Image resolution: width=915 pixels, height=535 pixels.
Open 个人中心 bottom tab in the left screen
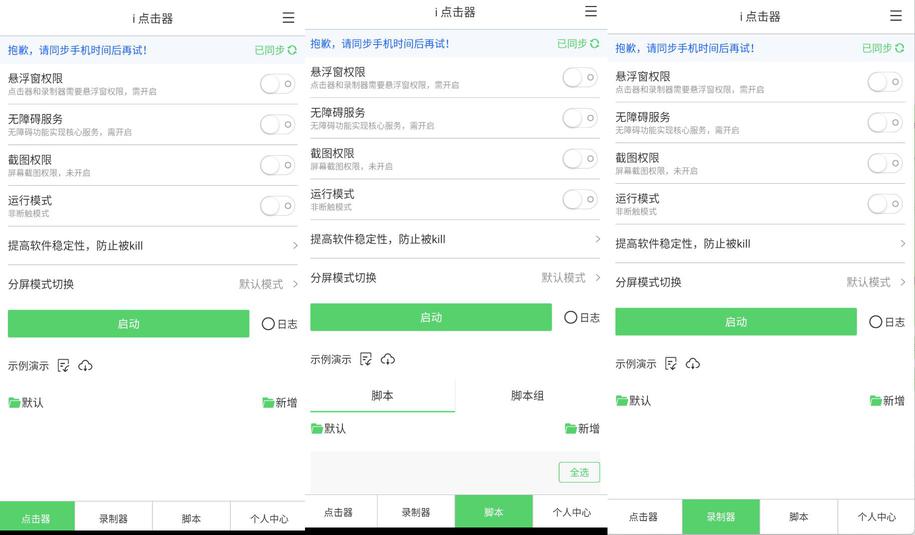point(268,518)
